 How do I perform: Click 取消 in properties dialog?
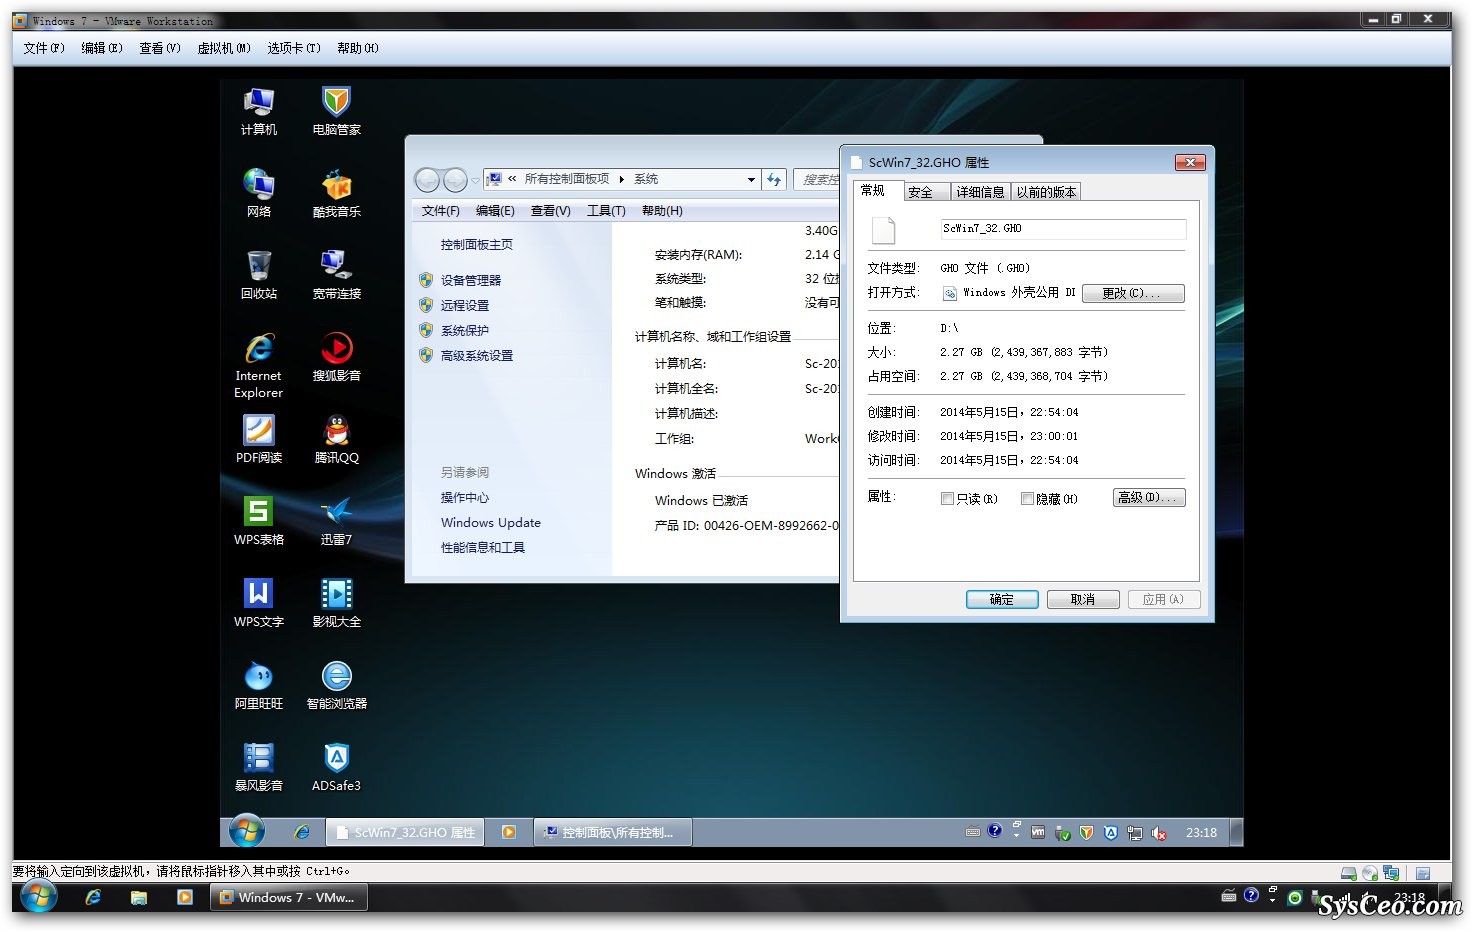point(1083,600)
